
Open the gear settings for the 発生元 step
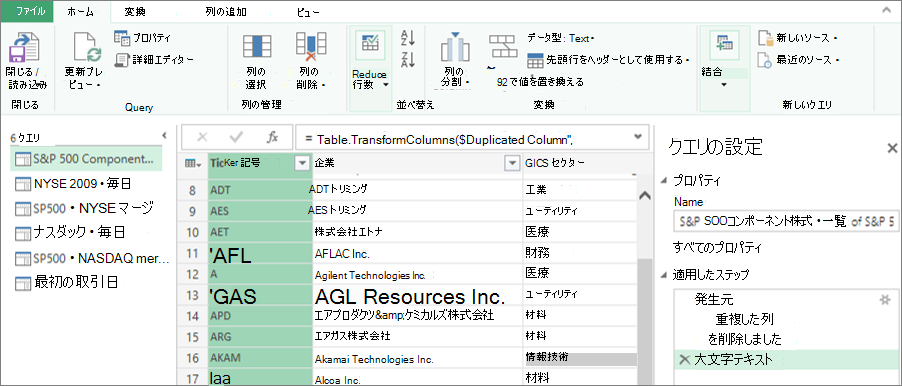885,299
